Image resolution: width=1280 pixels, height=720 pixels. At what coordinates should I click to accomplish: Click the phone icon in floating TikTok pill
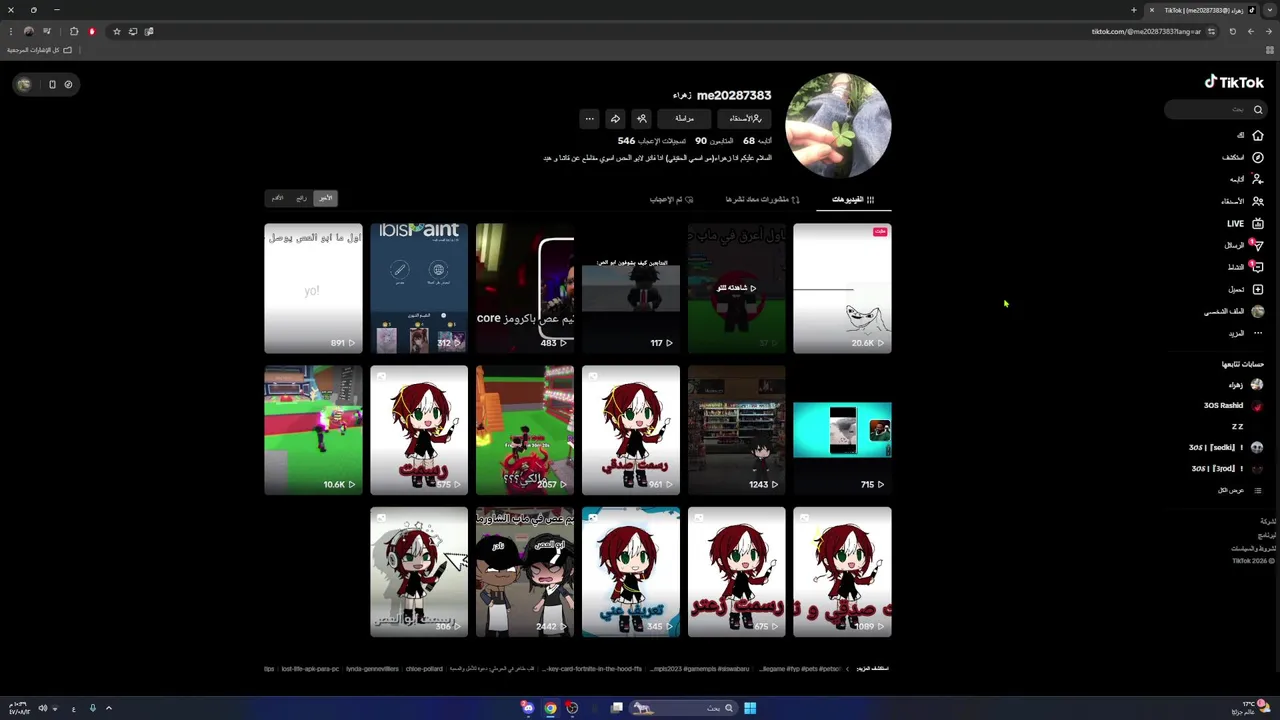(x=52, y=84)
